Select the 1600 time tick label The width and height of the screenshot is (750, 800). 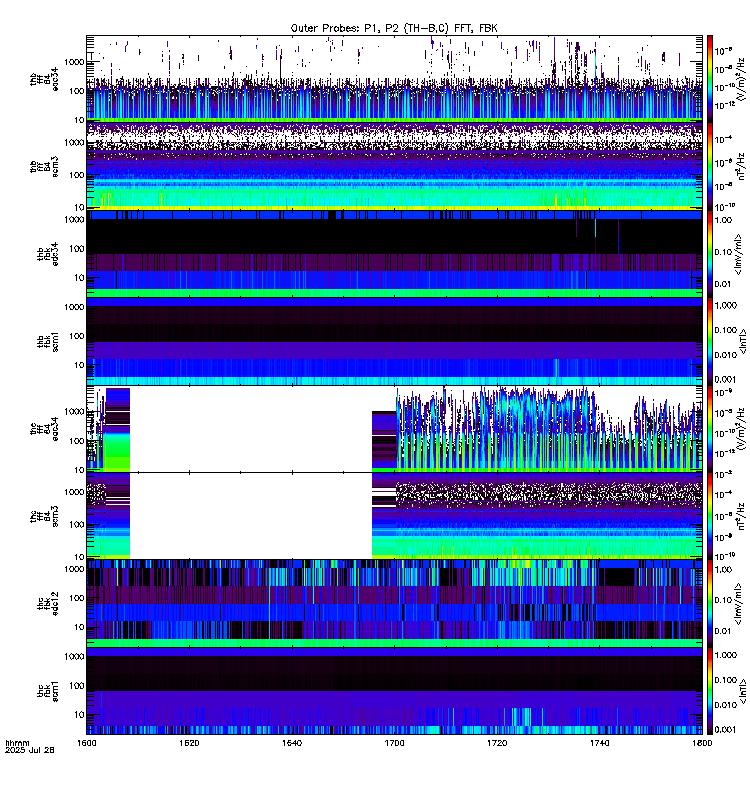click(86, 743)
